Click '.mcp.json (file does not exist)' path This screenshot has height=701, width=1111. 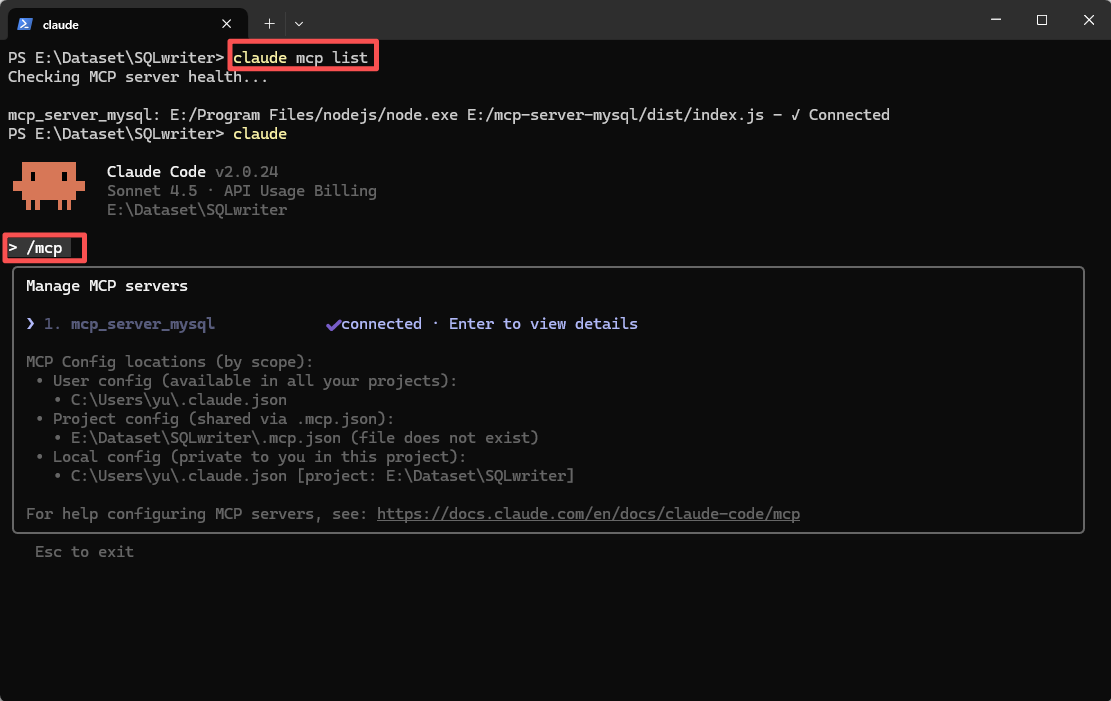(305, 438)
